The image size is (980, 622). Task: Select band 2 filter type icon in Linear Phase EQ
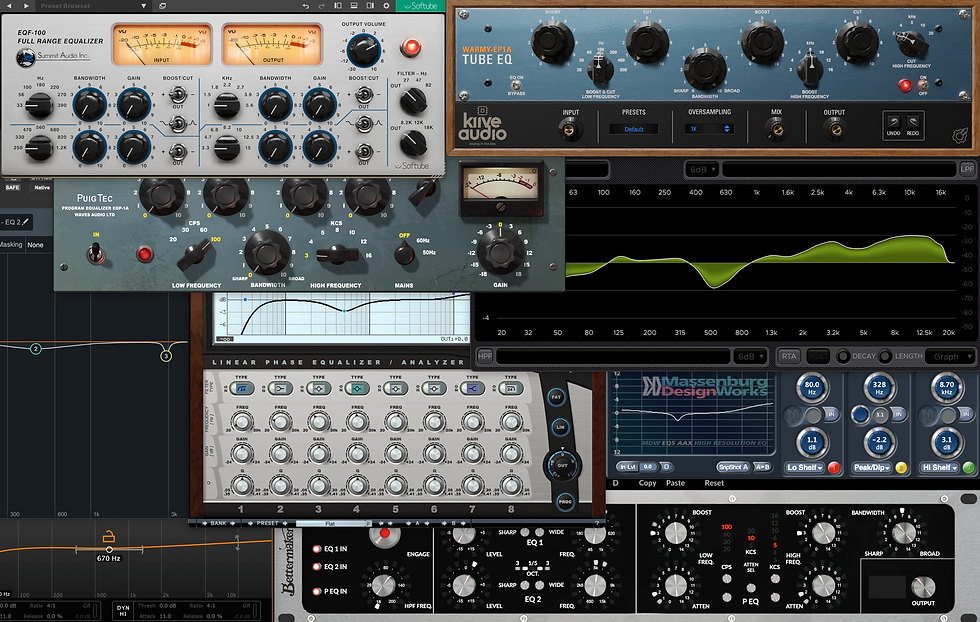(x=280, y=388)
